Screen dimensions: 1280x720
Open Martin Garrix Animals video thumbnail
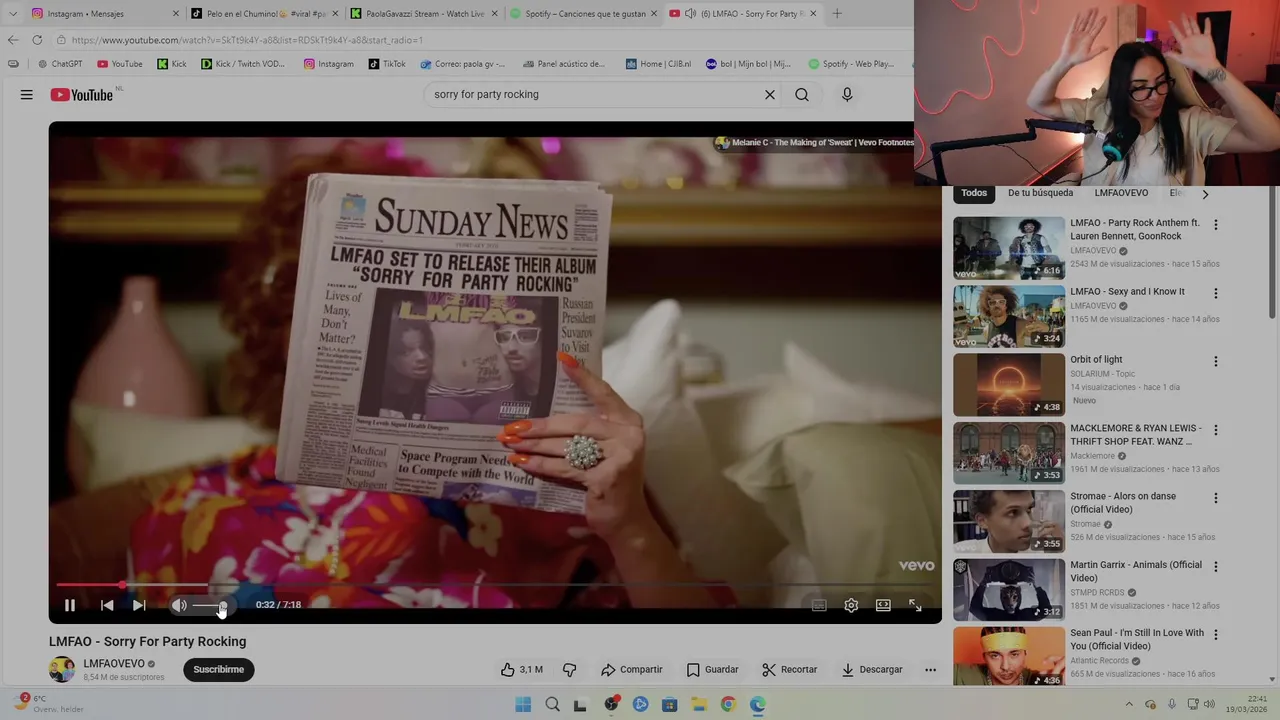[x=1009, y=590]
